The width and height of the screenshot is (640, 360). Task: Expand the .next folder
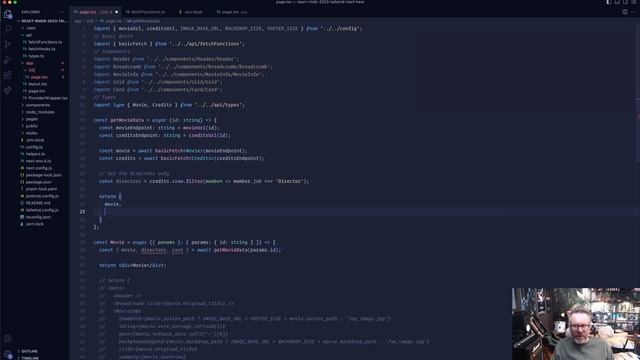point(31,28)
